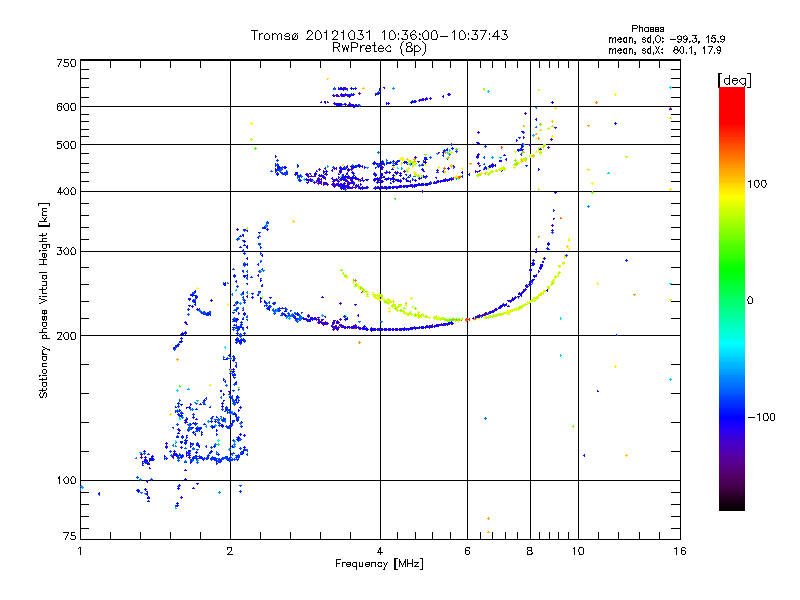
Task: Click the colorbar label '-100'
Action: [x=762, y=417]
